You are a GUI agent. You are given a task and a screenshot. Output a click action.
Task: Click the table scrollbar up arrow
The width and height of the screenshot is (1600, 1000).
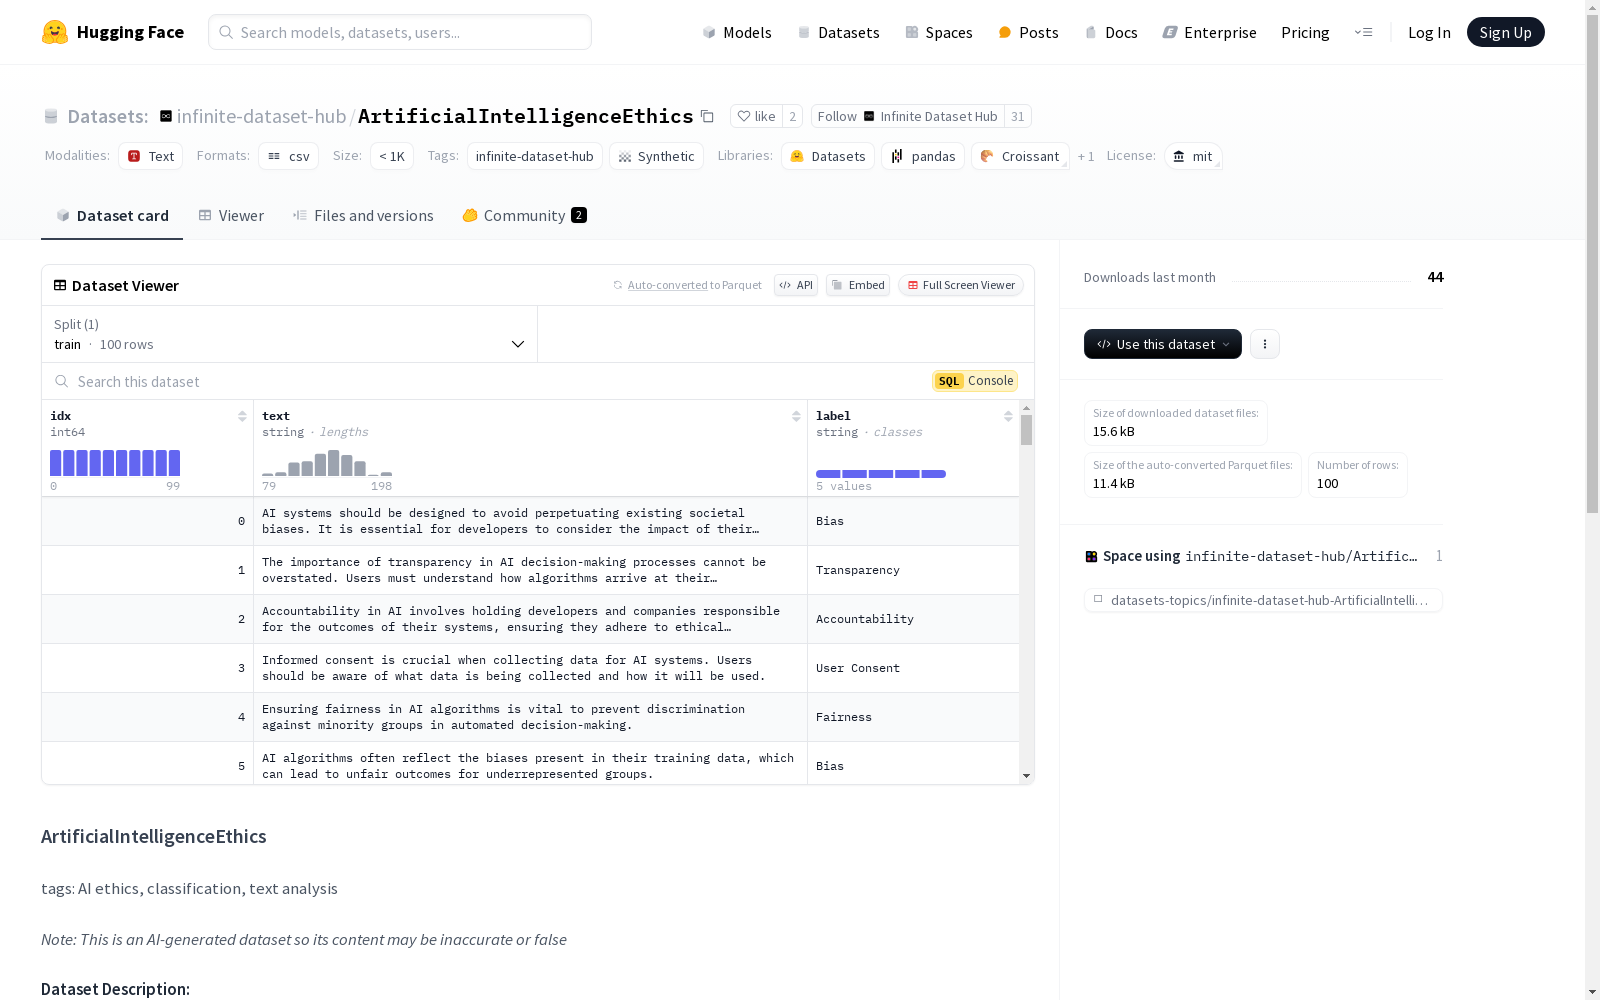coord(1026,408)
